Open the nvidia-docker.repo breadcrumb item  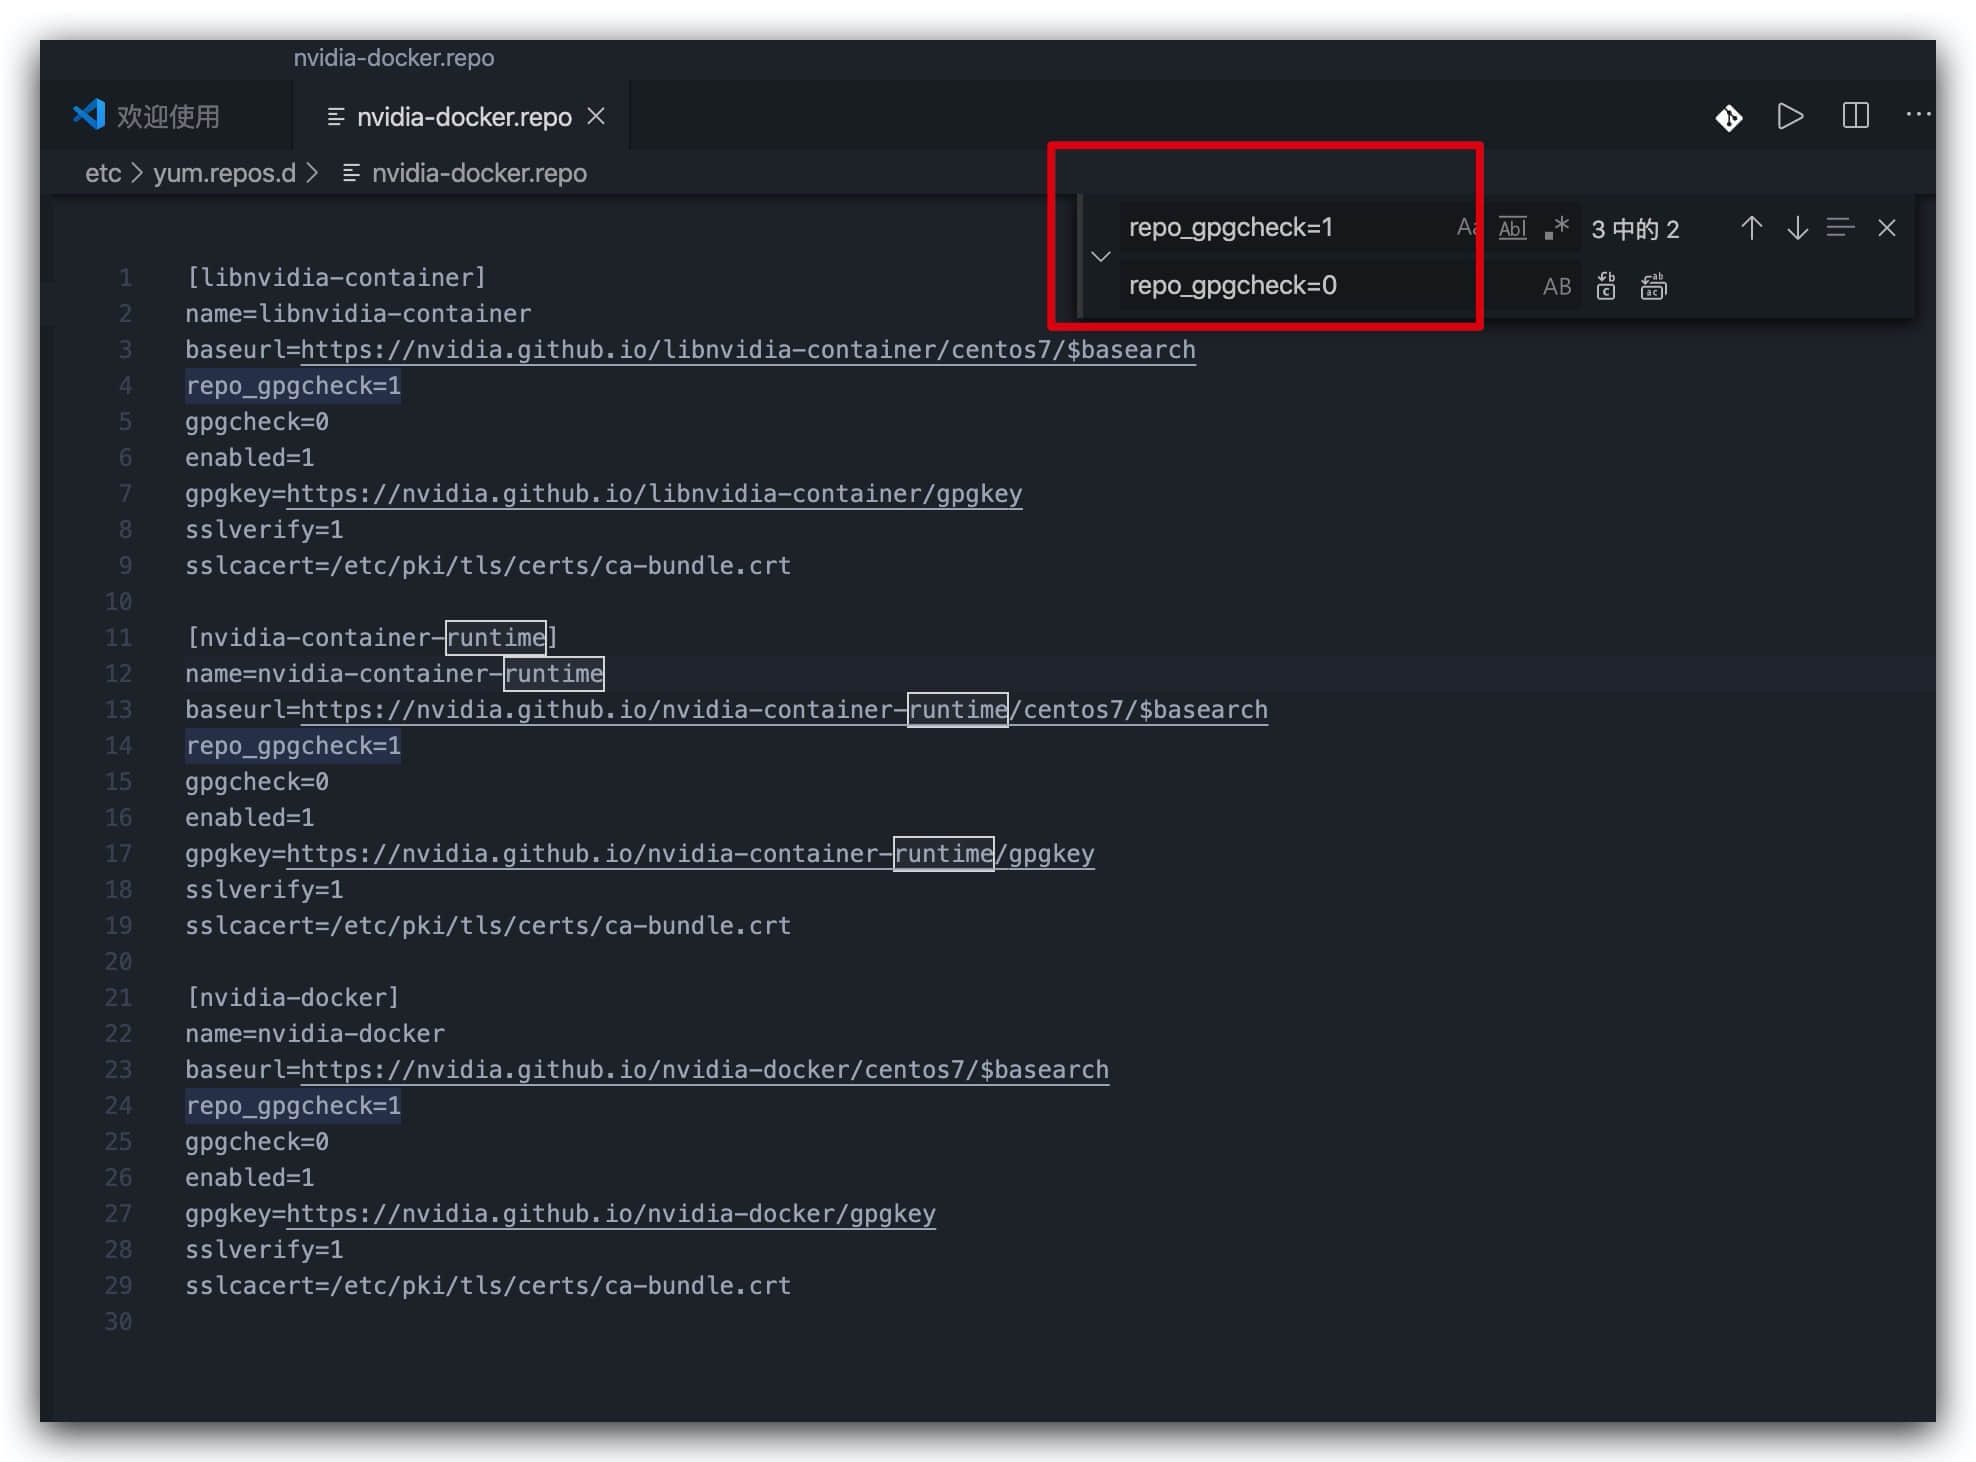(465, 173)
